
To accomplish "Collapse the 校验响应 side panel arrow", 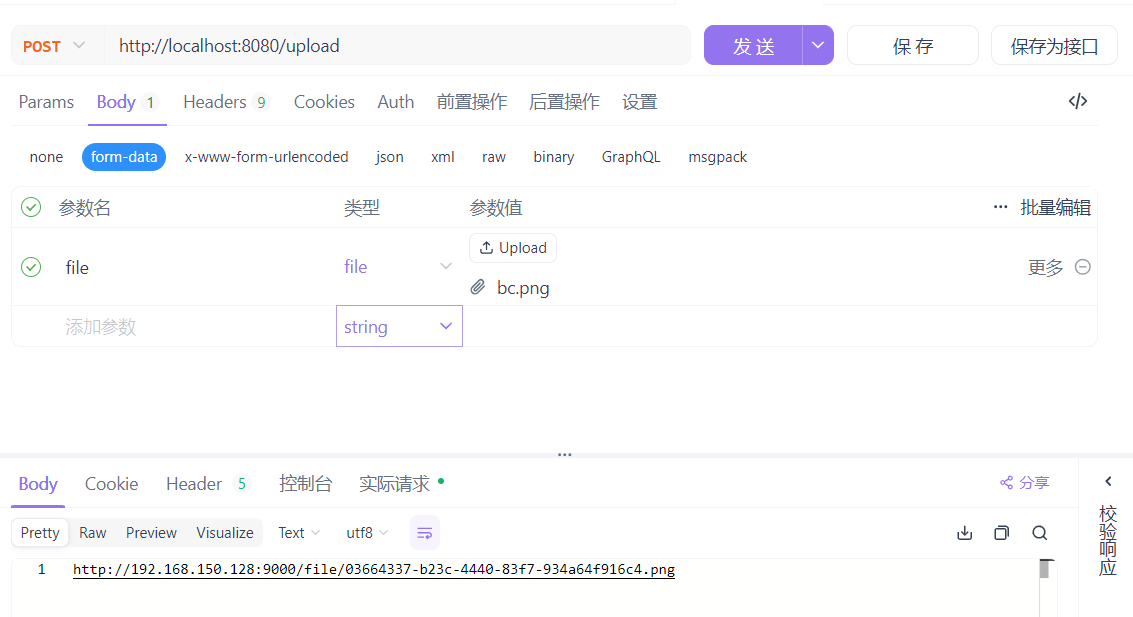I will 1107,482.
